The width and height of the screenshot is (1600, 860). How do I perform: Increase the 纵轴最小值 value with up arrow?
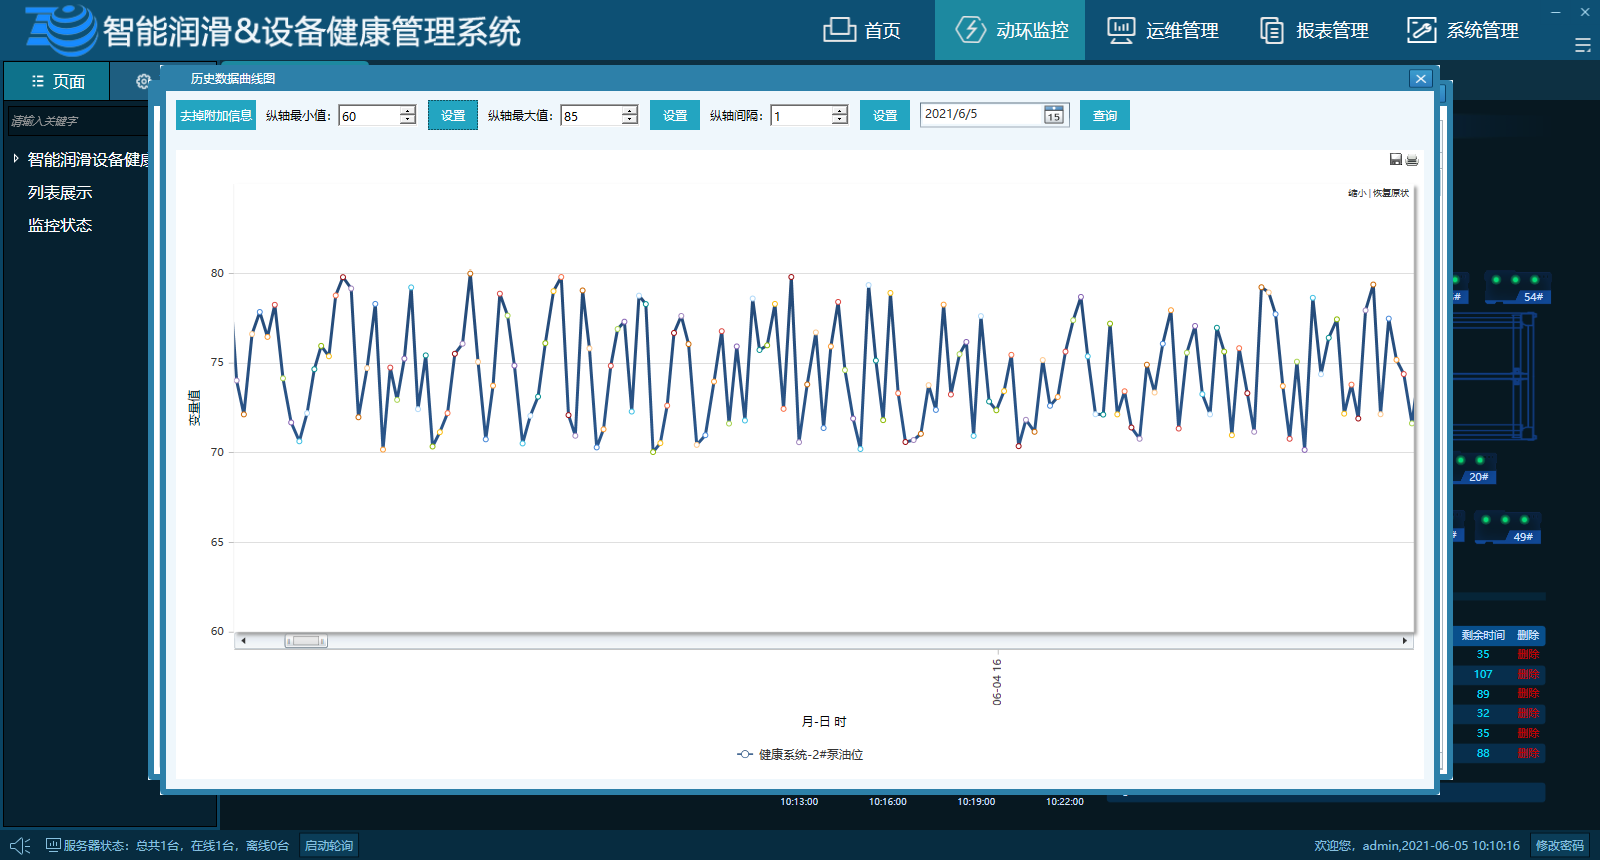pyautogui.click(x=407, y=110)
